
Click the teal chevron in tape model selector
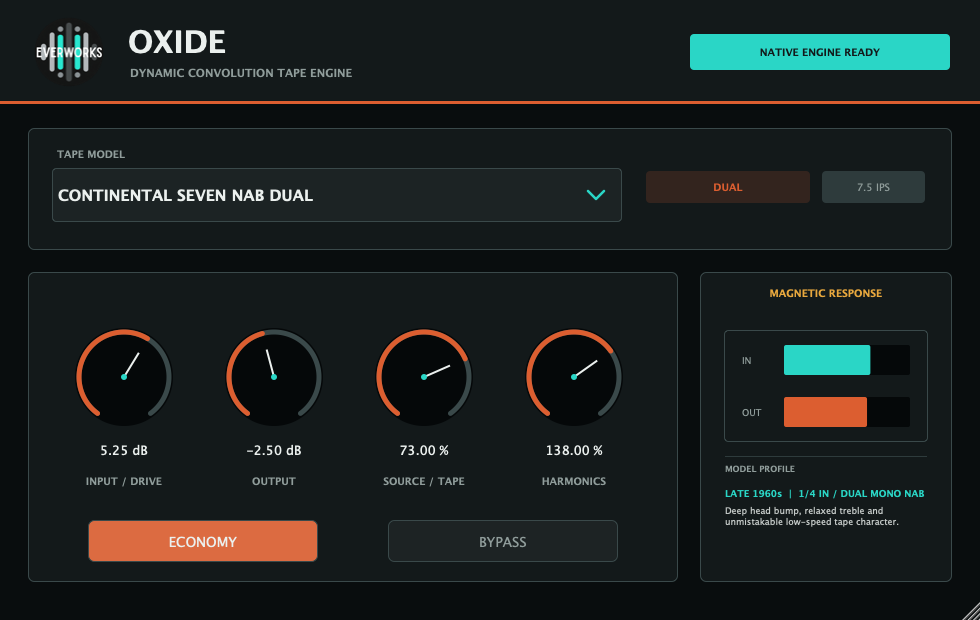[596, 195]
